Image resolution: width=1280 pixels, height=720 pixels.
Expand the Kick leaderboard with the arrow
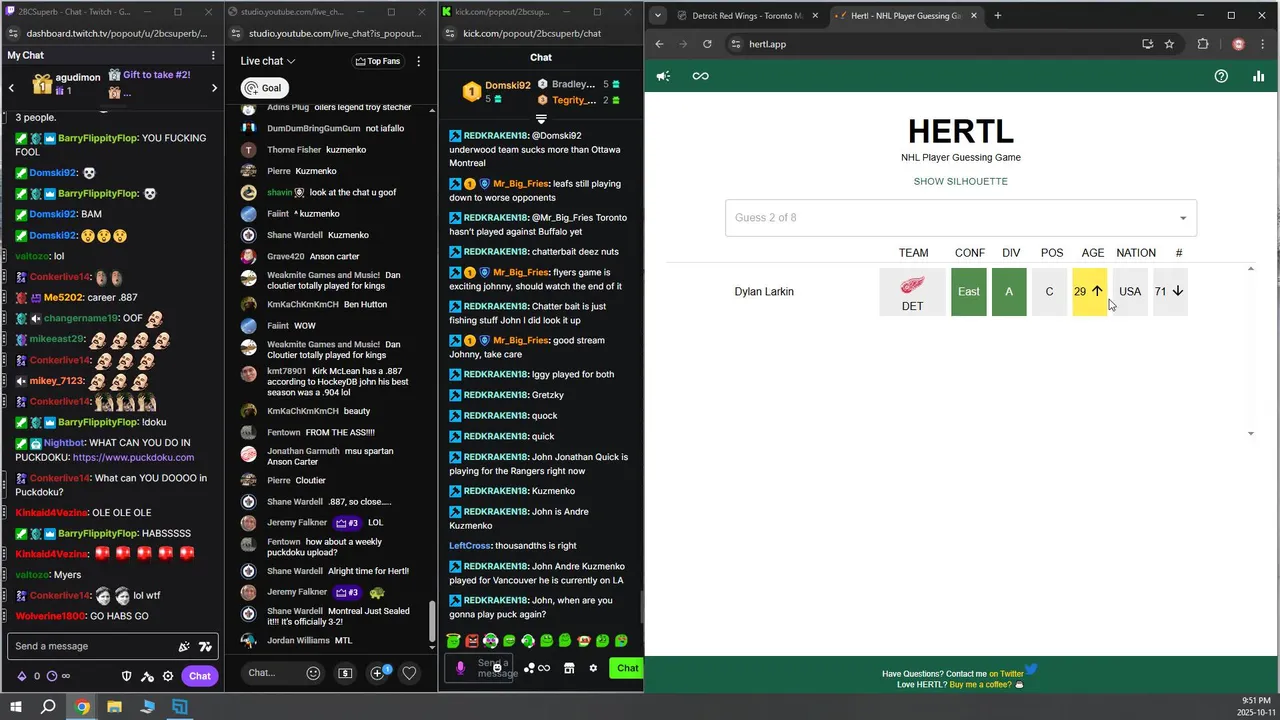pyautogui.click(x=541, y=119)
